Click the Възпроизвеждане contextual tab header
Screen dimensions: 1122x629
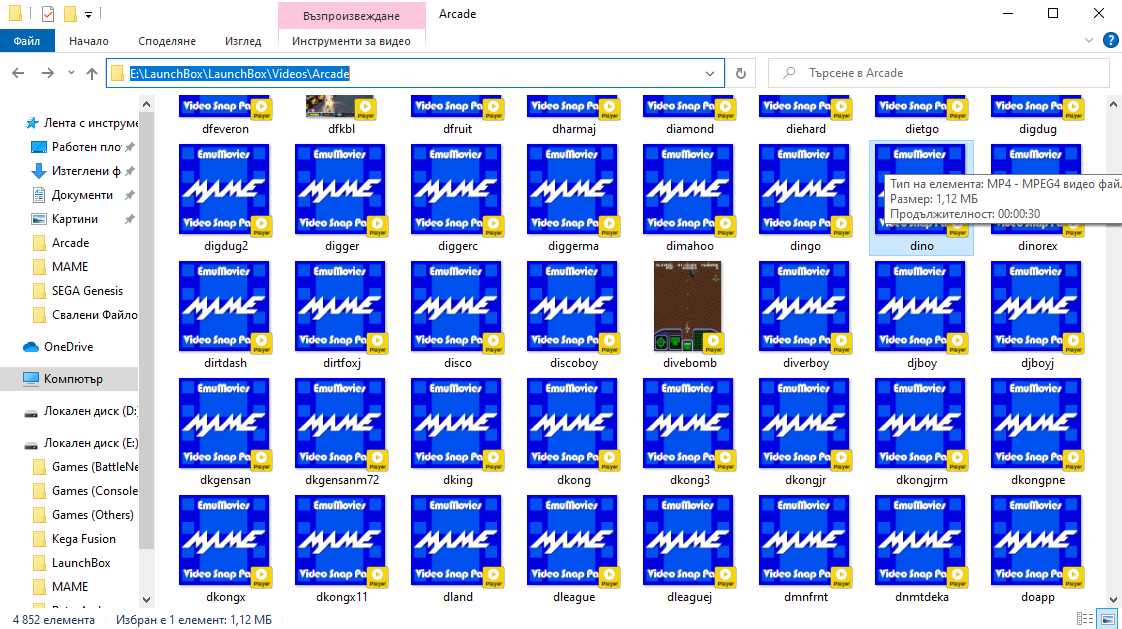point(351,15)
